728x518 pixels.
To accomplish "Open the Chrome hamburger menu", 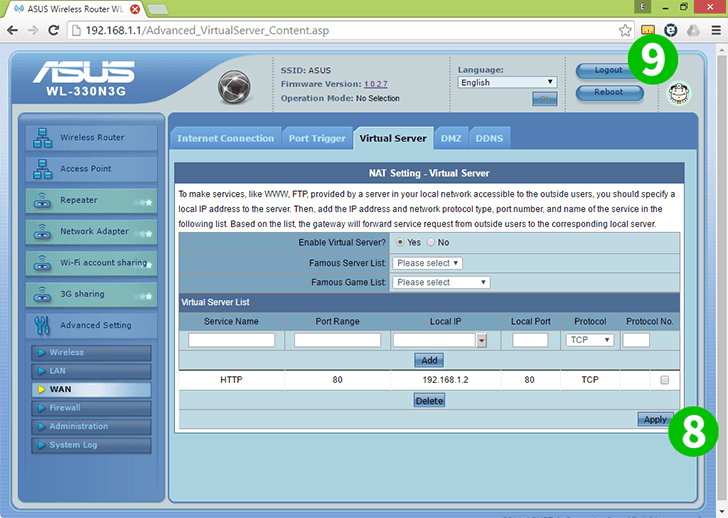I will (x=716, y=31).
